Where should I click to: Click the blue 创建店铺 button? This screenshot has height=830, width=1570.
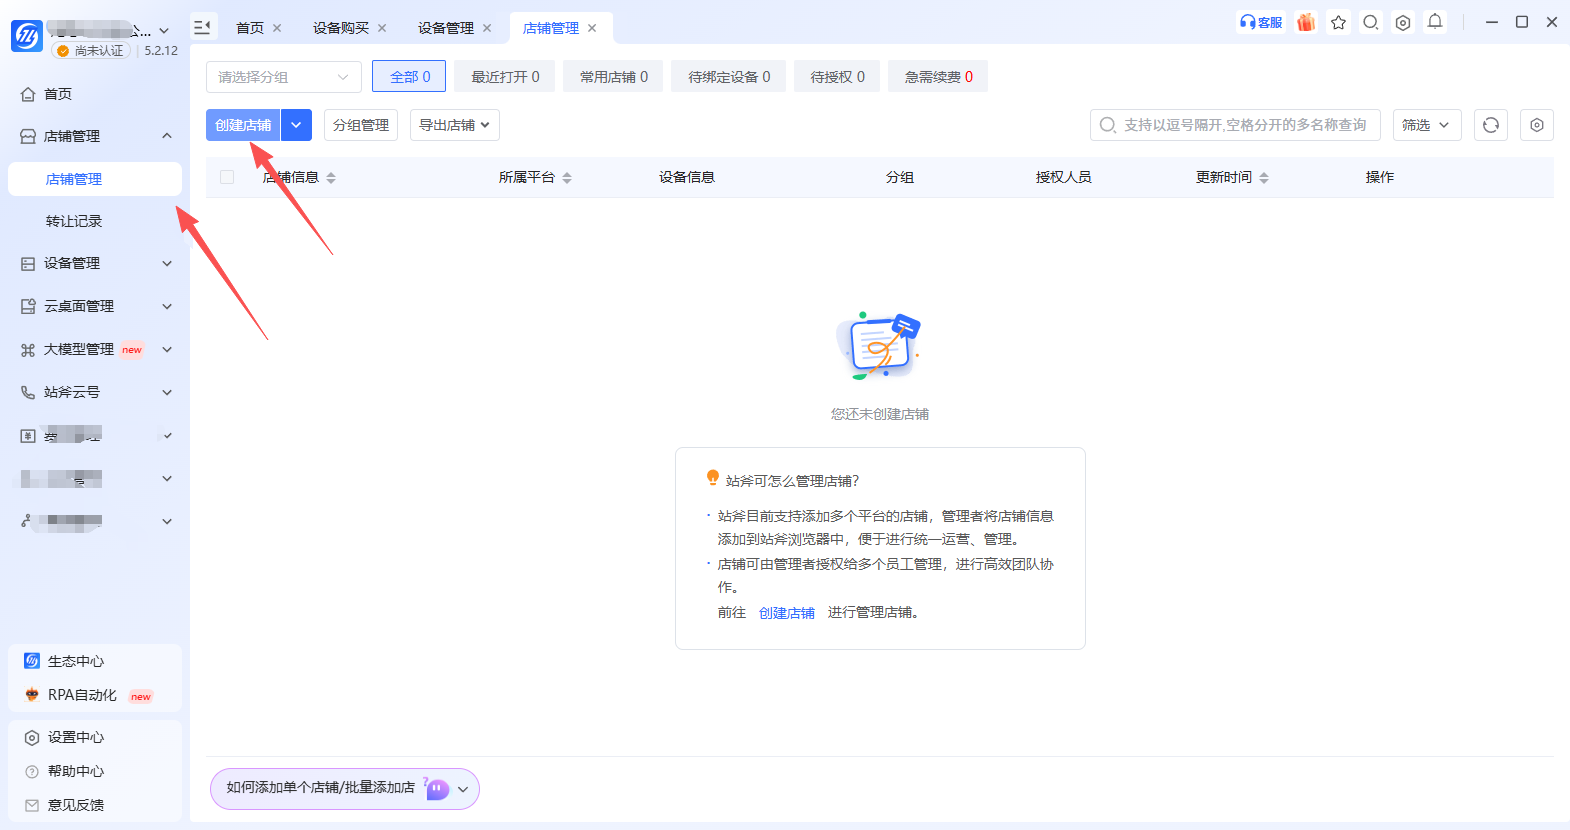[x=243, y=125]
